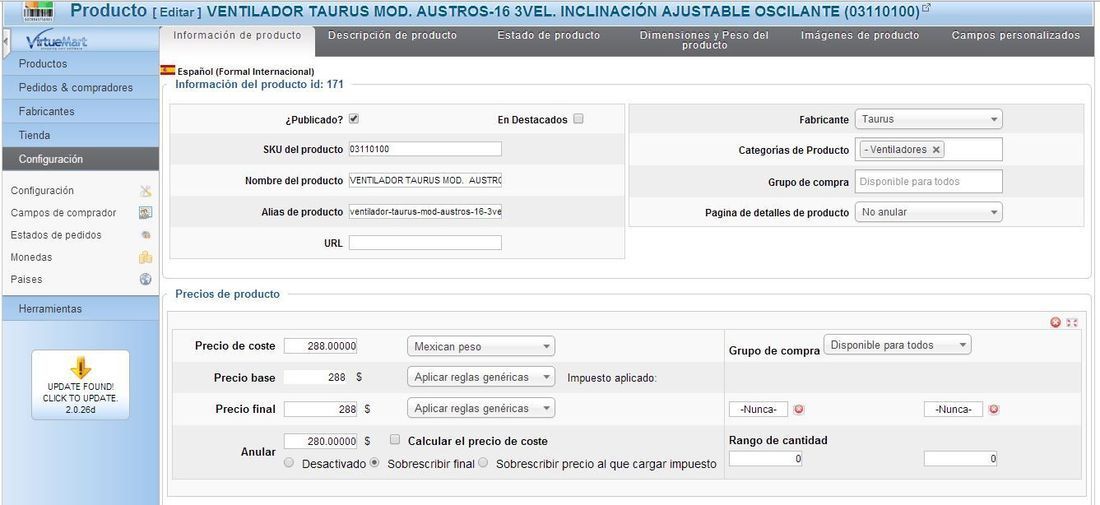
Task: Click the red delete price icon
Action: 1055,322
